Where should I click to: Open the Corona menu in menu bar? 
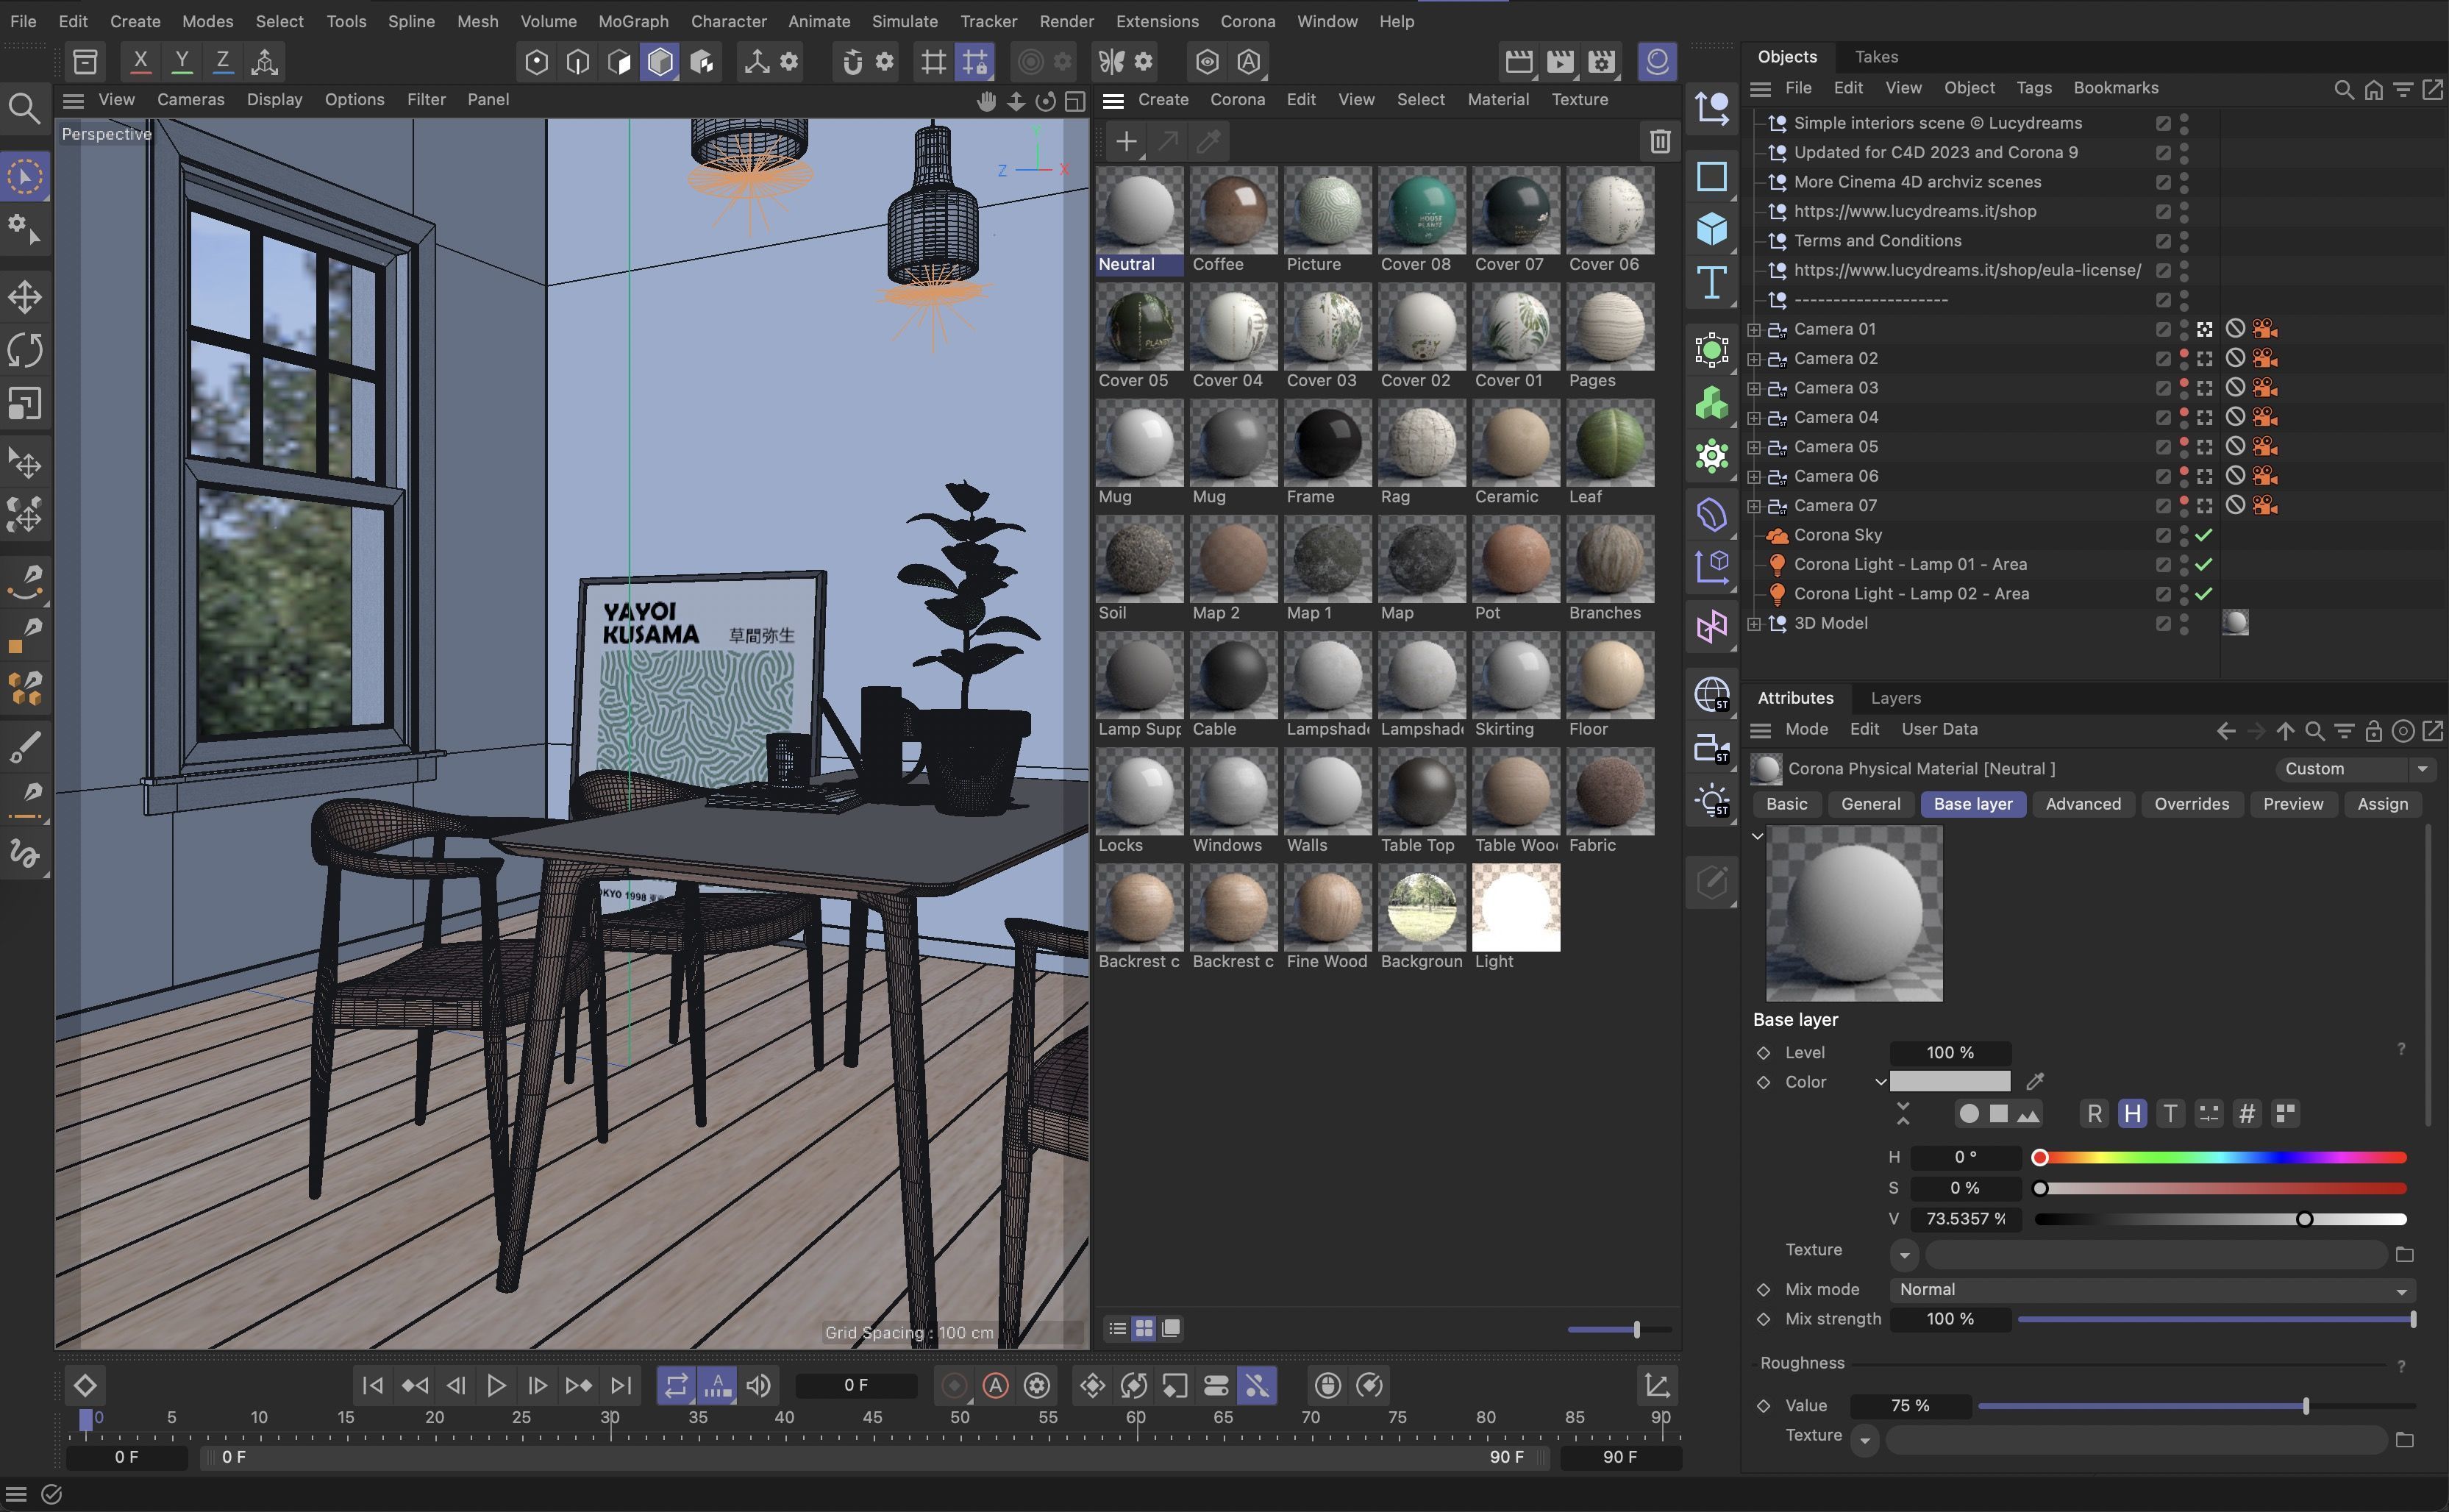pos(1247,21)
